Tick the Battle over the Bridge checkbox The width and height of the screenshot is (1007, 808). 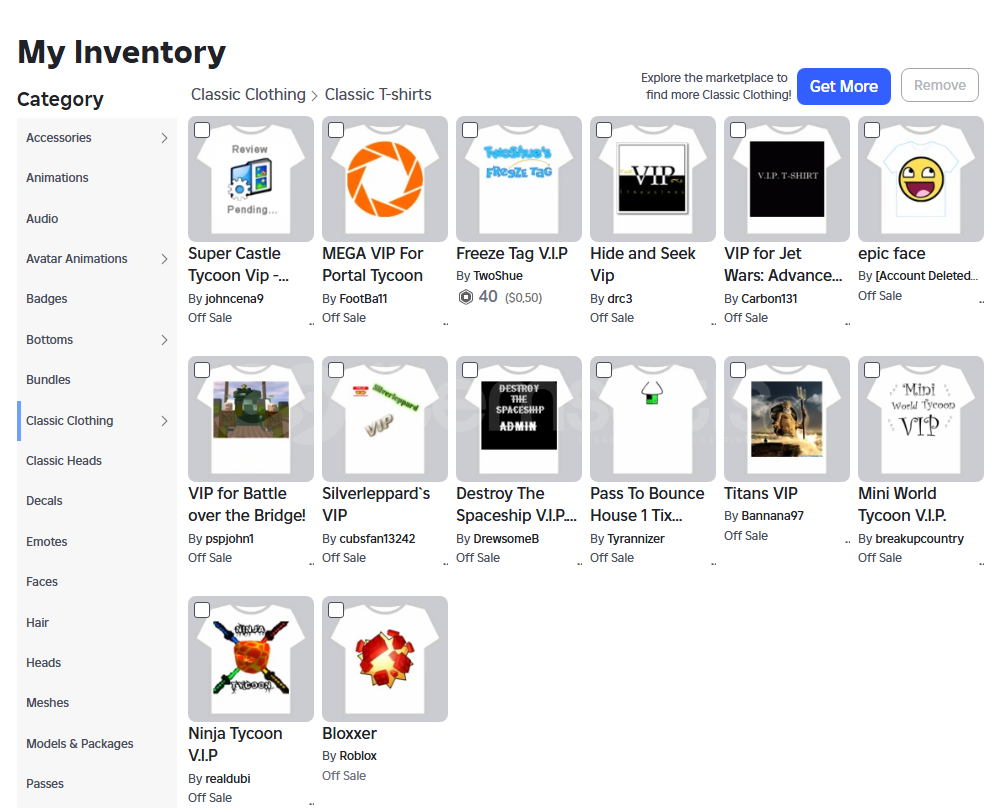pos(202,370)
